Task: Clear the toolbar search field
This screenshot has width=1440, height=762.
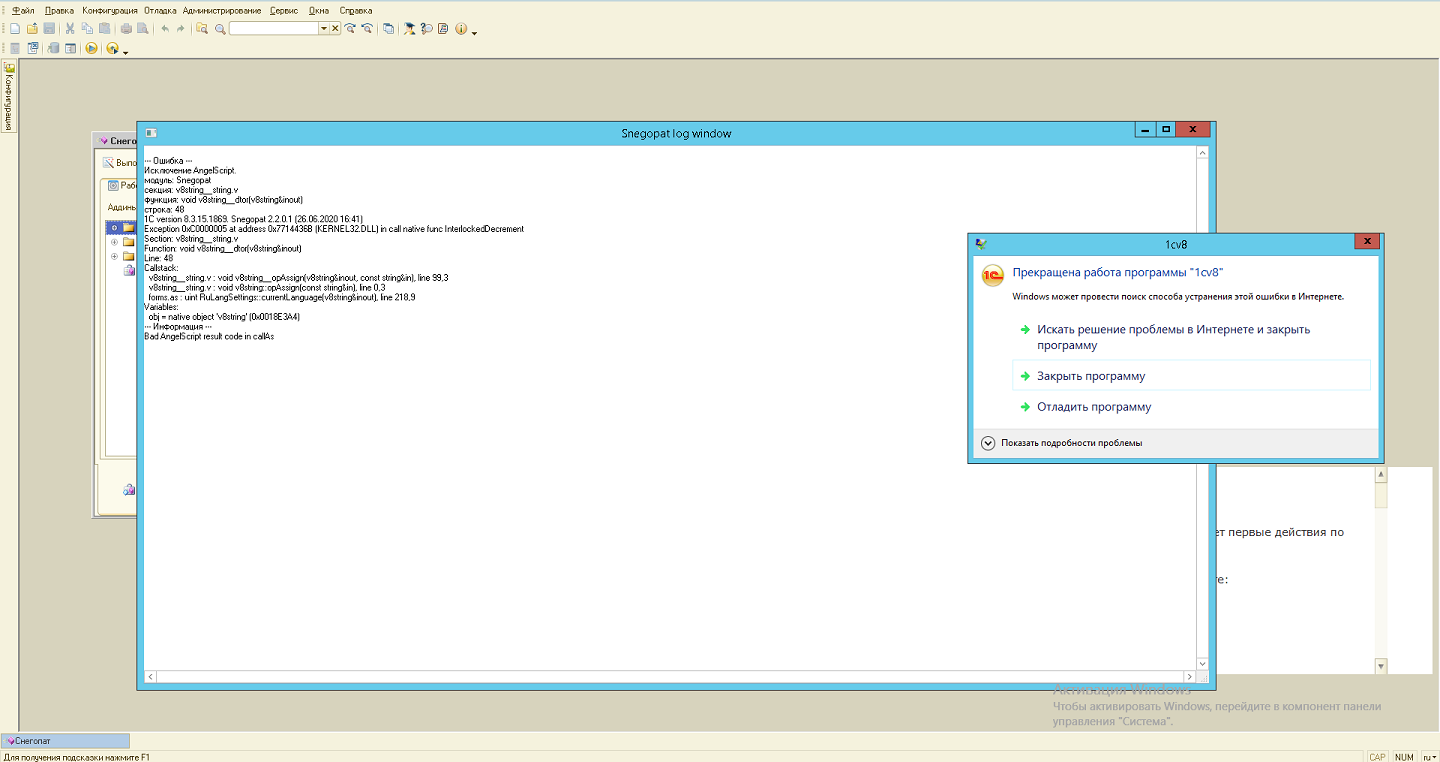Action: coord(335,29)
